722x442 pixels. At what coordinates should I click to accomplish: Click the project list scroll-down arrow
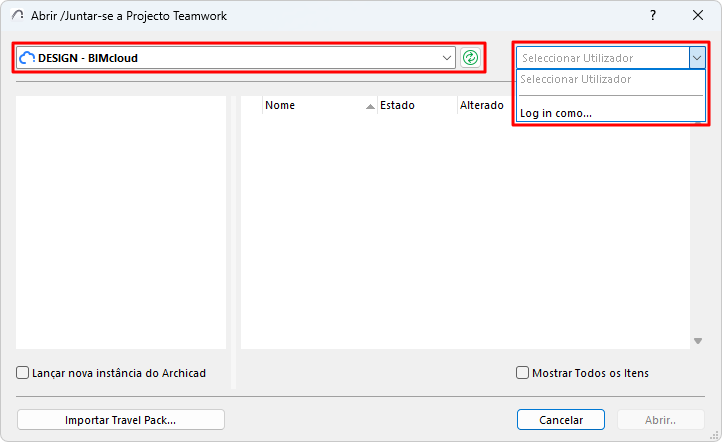pyautogui.click(x=697, y=341)
